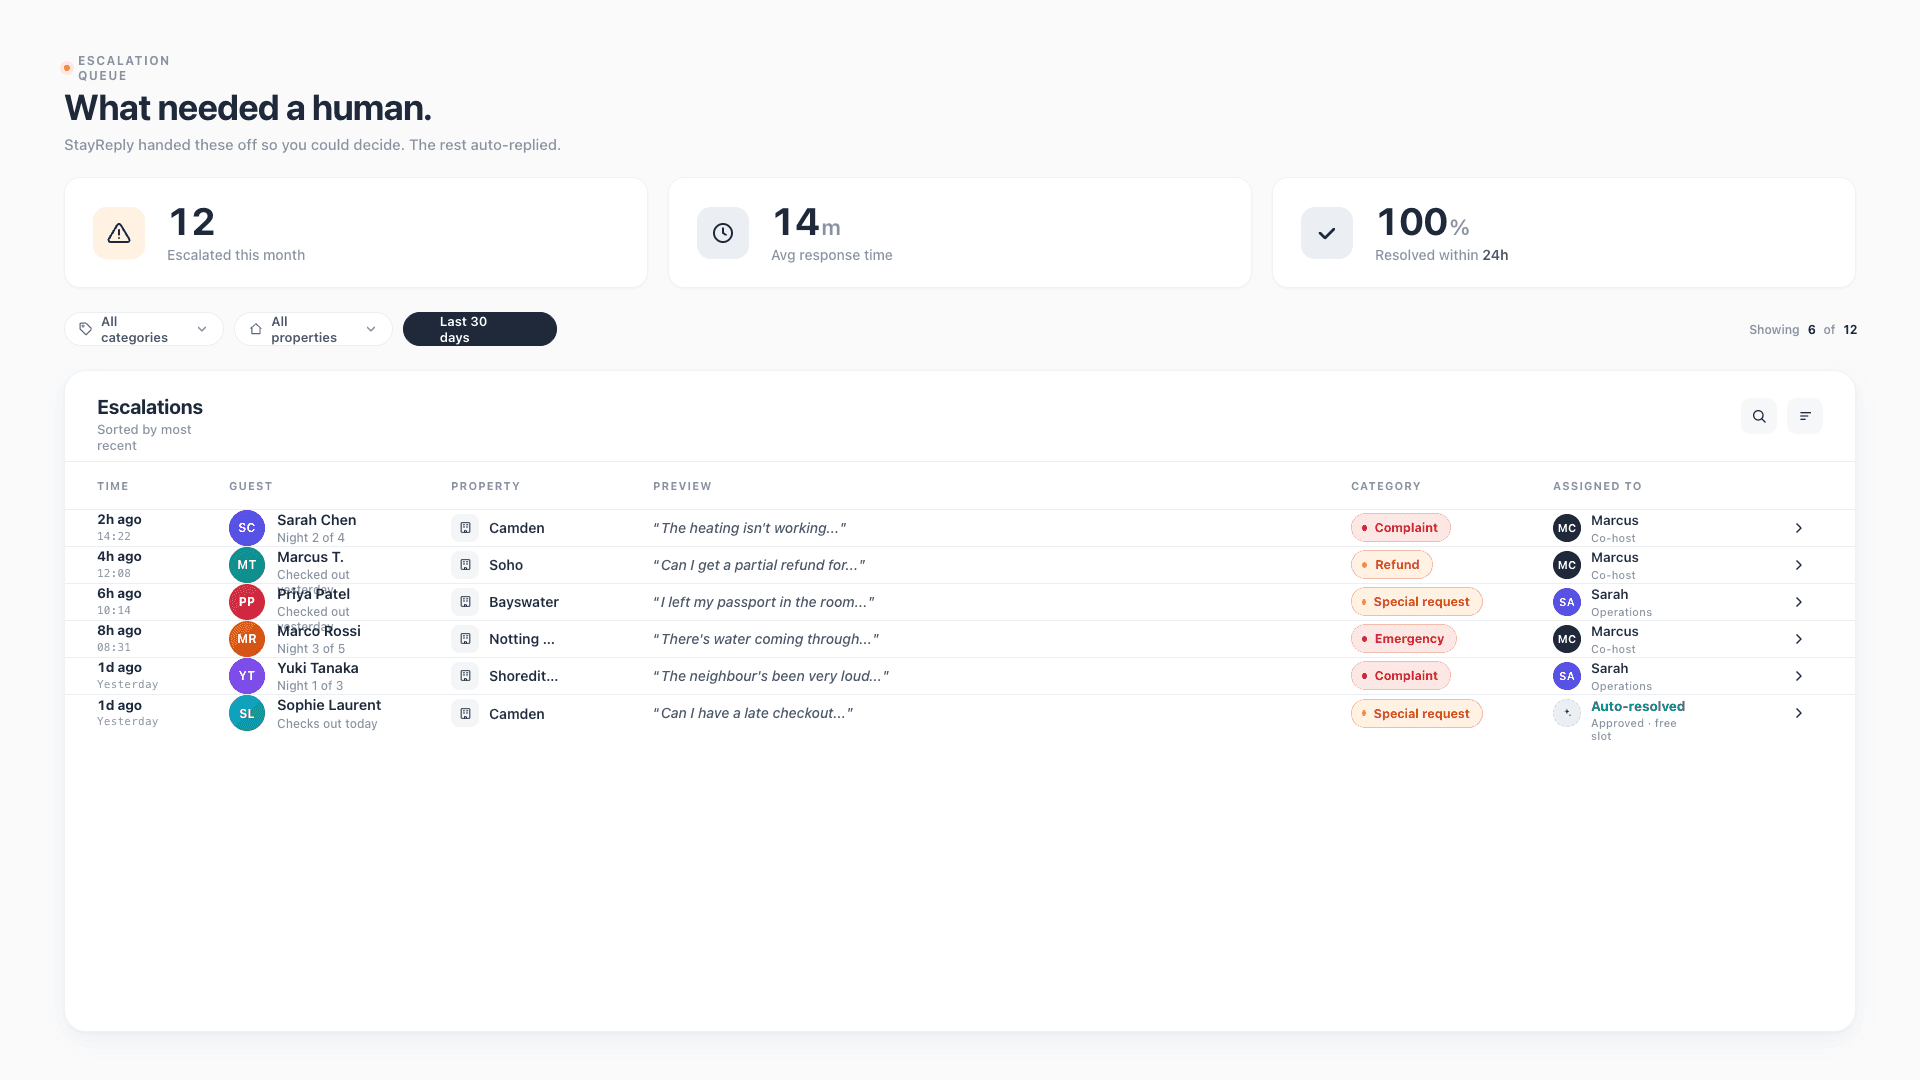Click the Refund category tag
This screenshot has width=1920, height=1080.
1391,565
